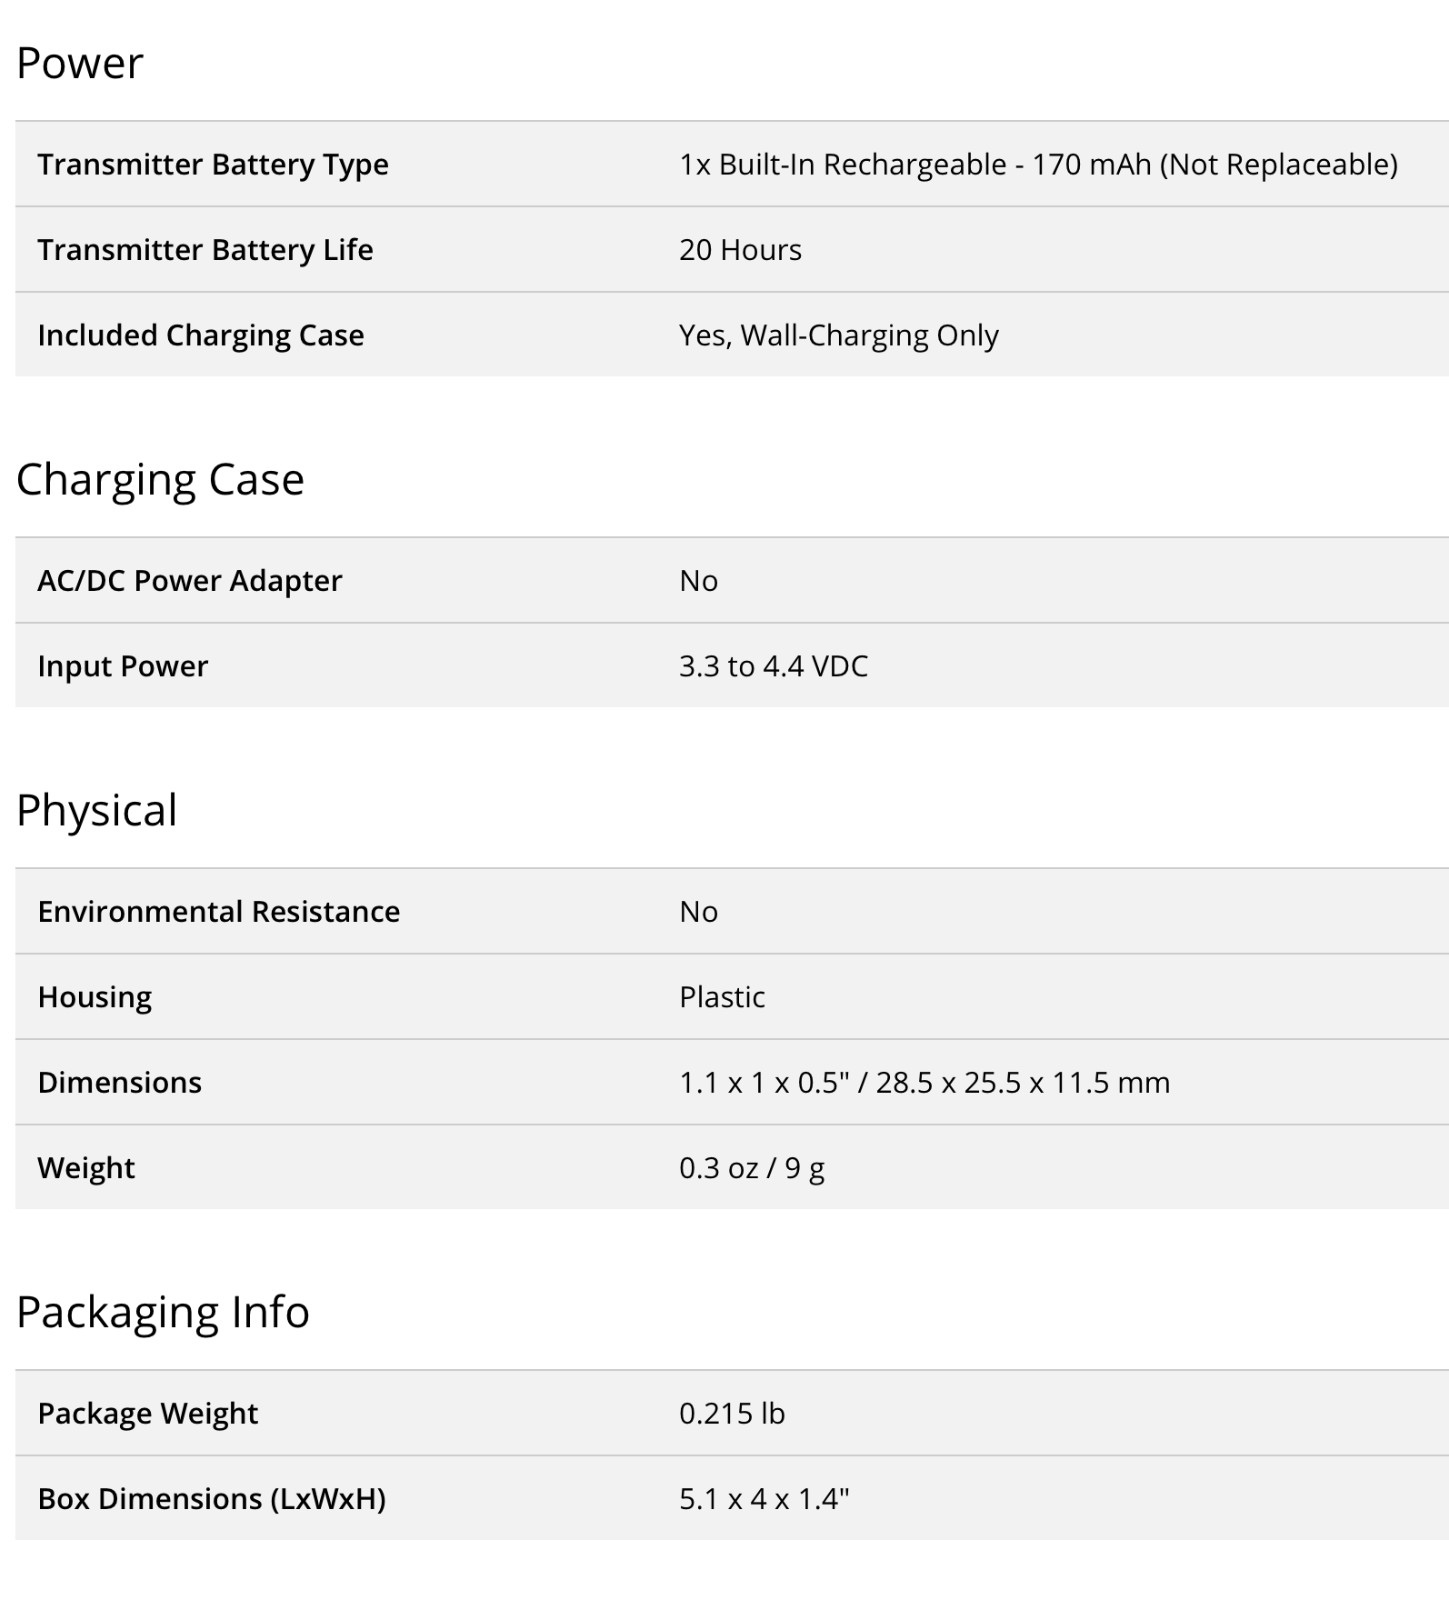Click the Housing row label
The image size is (1449, 1600).
point(95,997)
